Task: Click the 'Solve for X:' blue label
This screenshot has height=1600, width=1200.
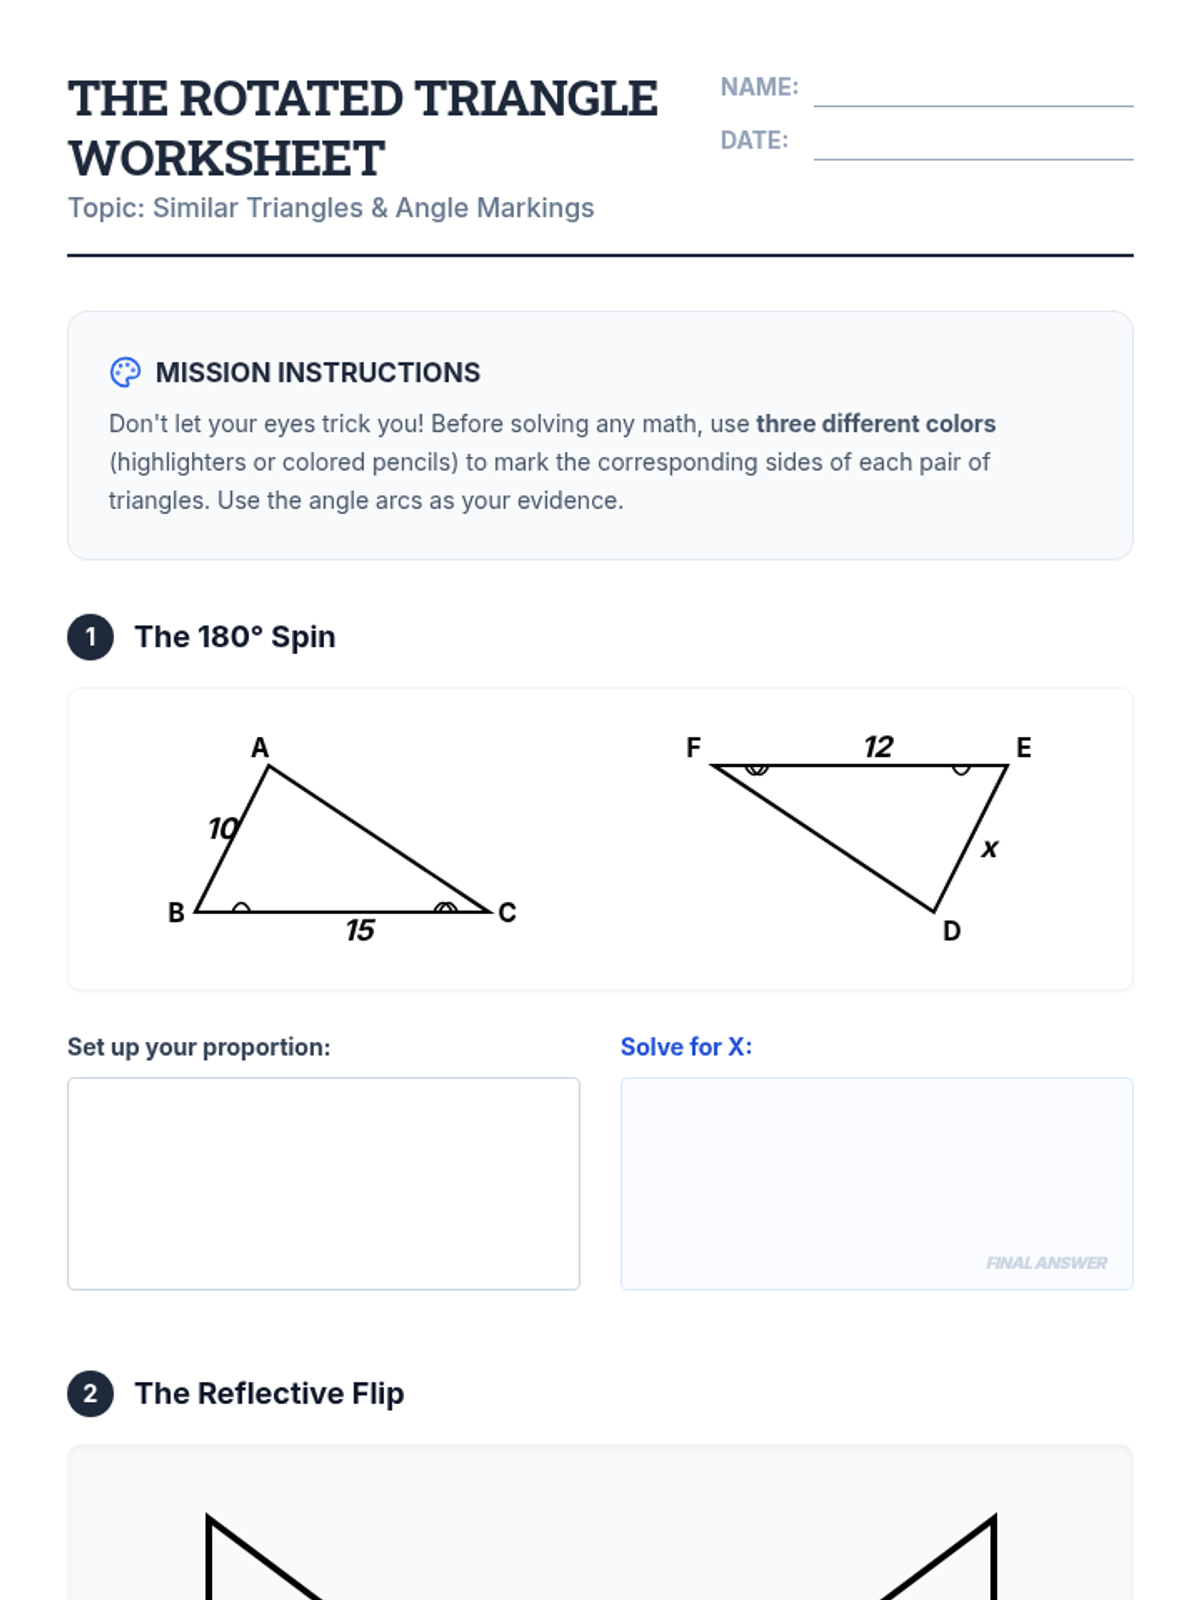Action: [686, 1047]
